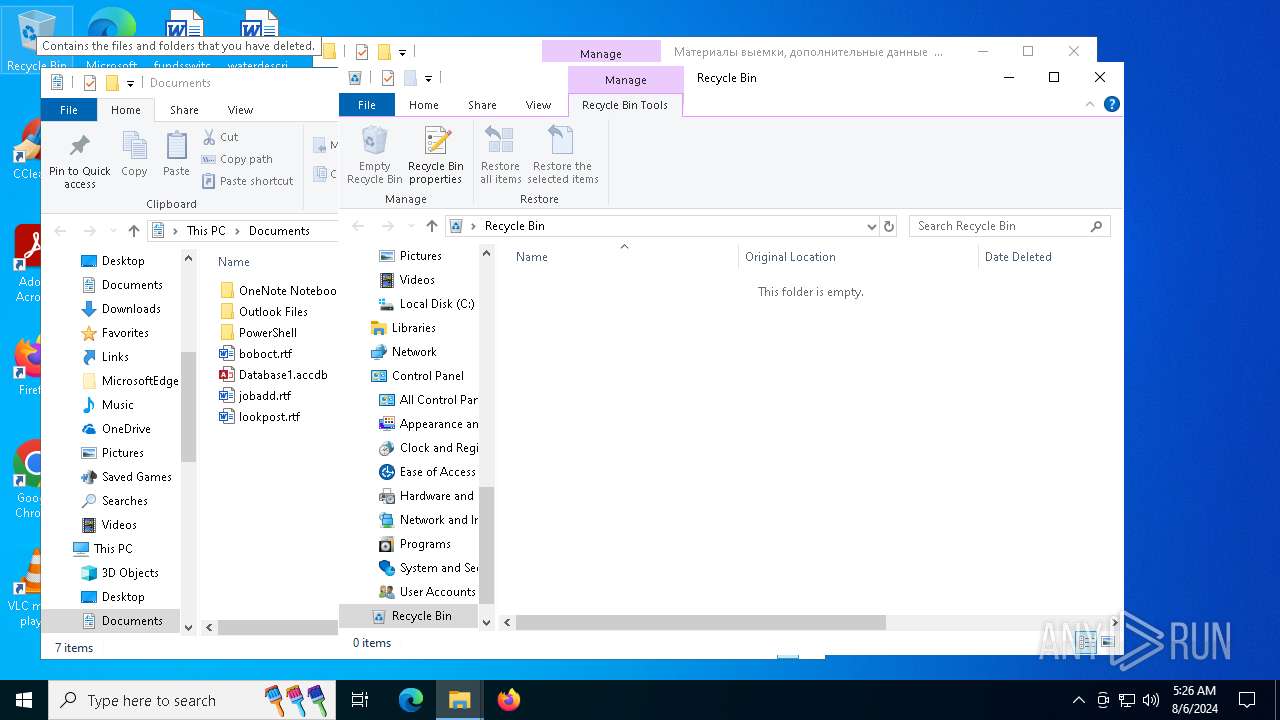Open Task View on taskbar
This screenshot has height=720, width=1280.
click(360, 700)
